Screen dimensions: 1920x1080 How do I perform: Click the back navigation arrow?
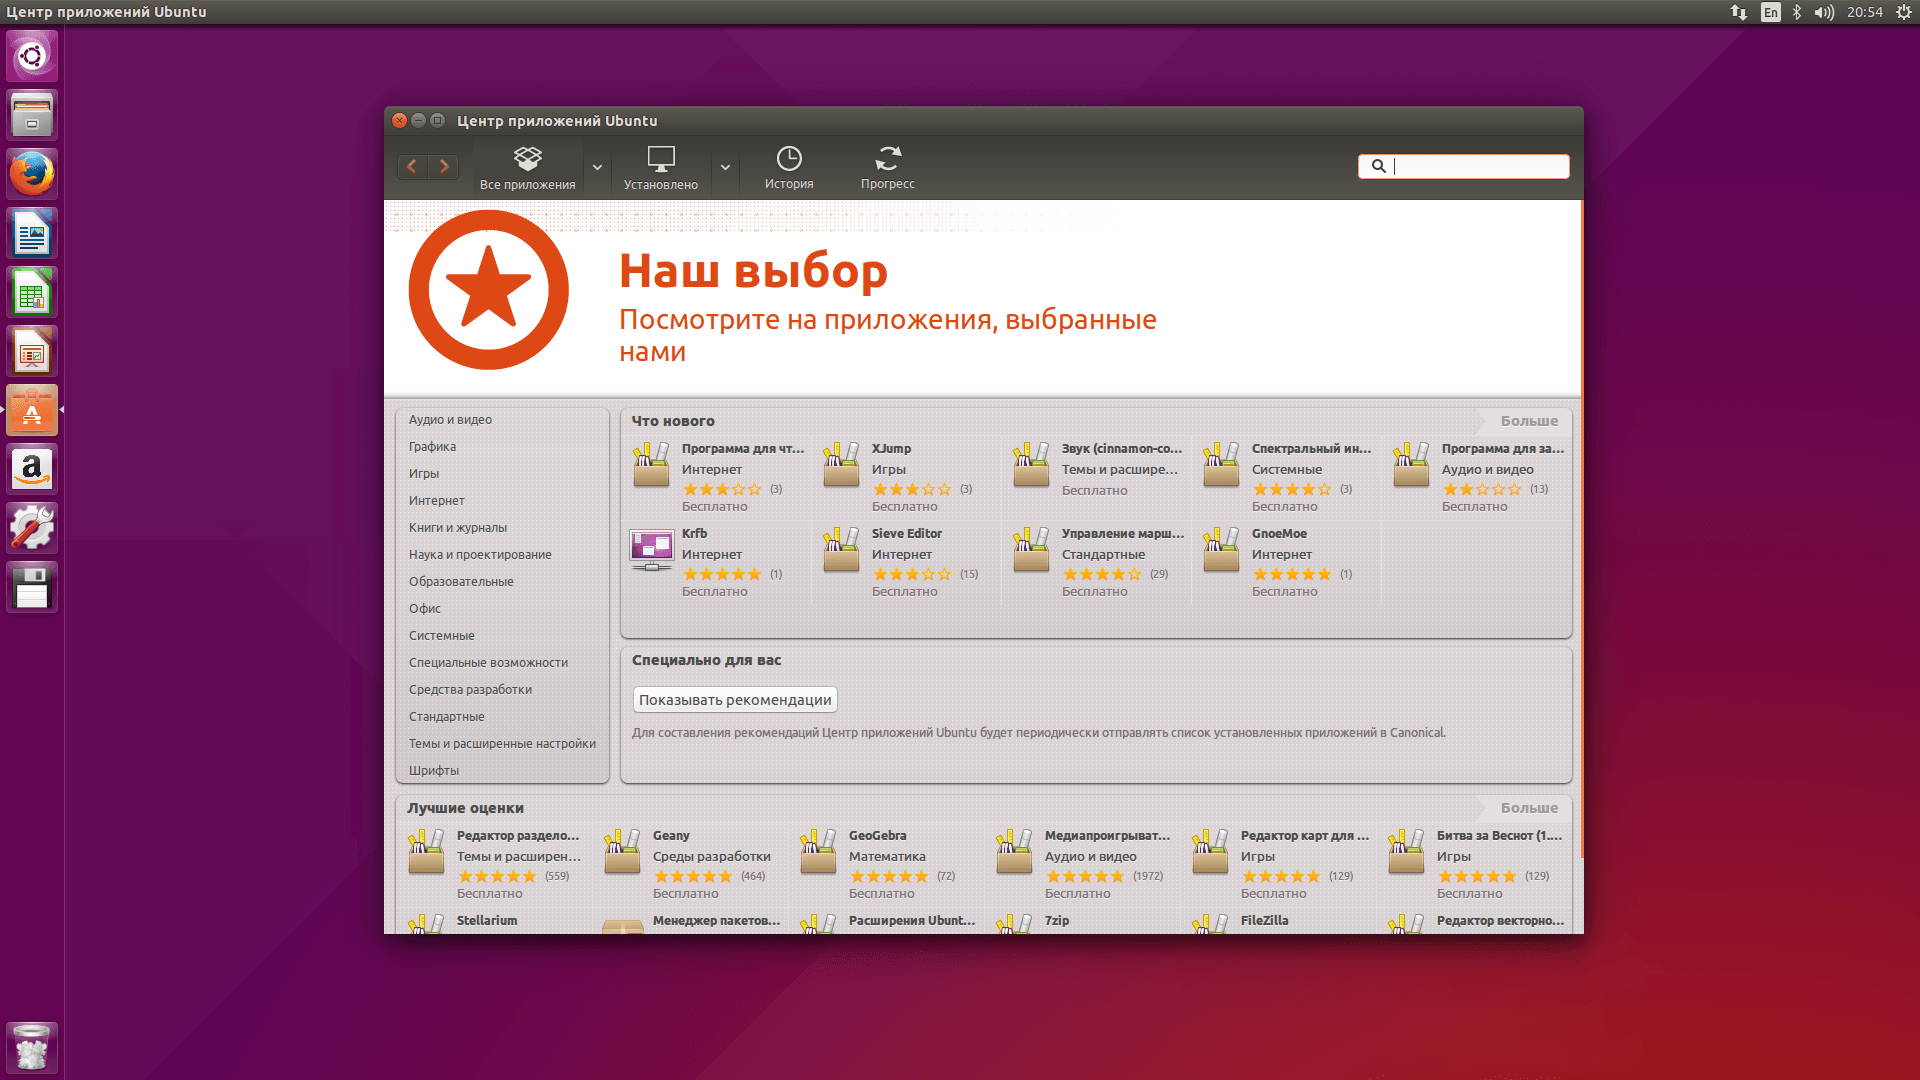412,167
